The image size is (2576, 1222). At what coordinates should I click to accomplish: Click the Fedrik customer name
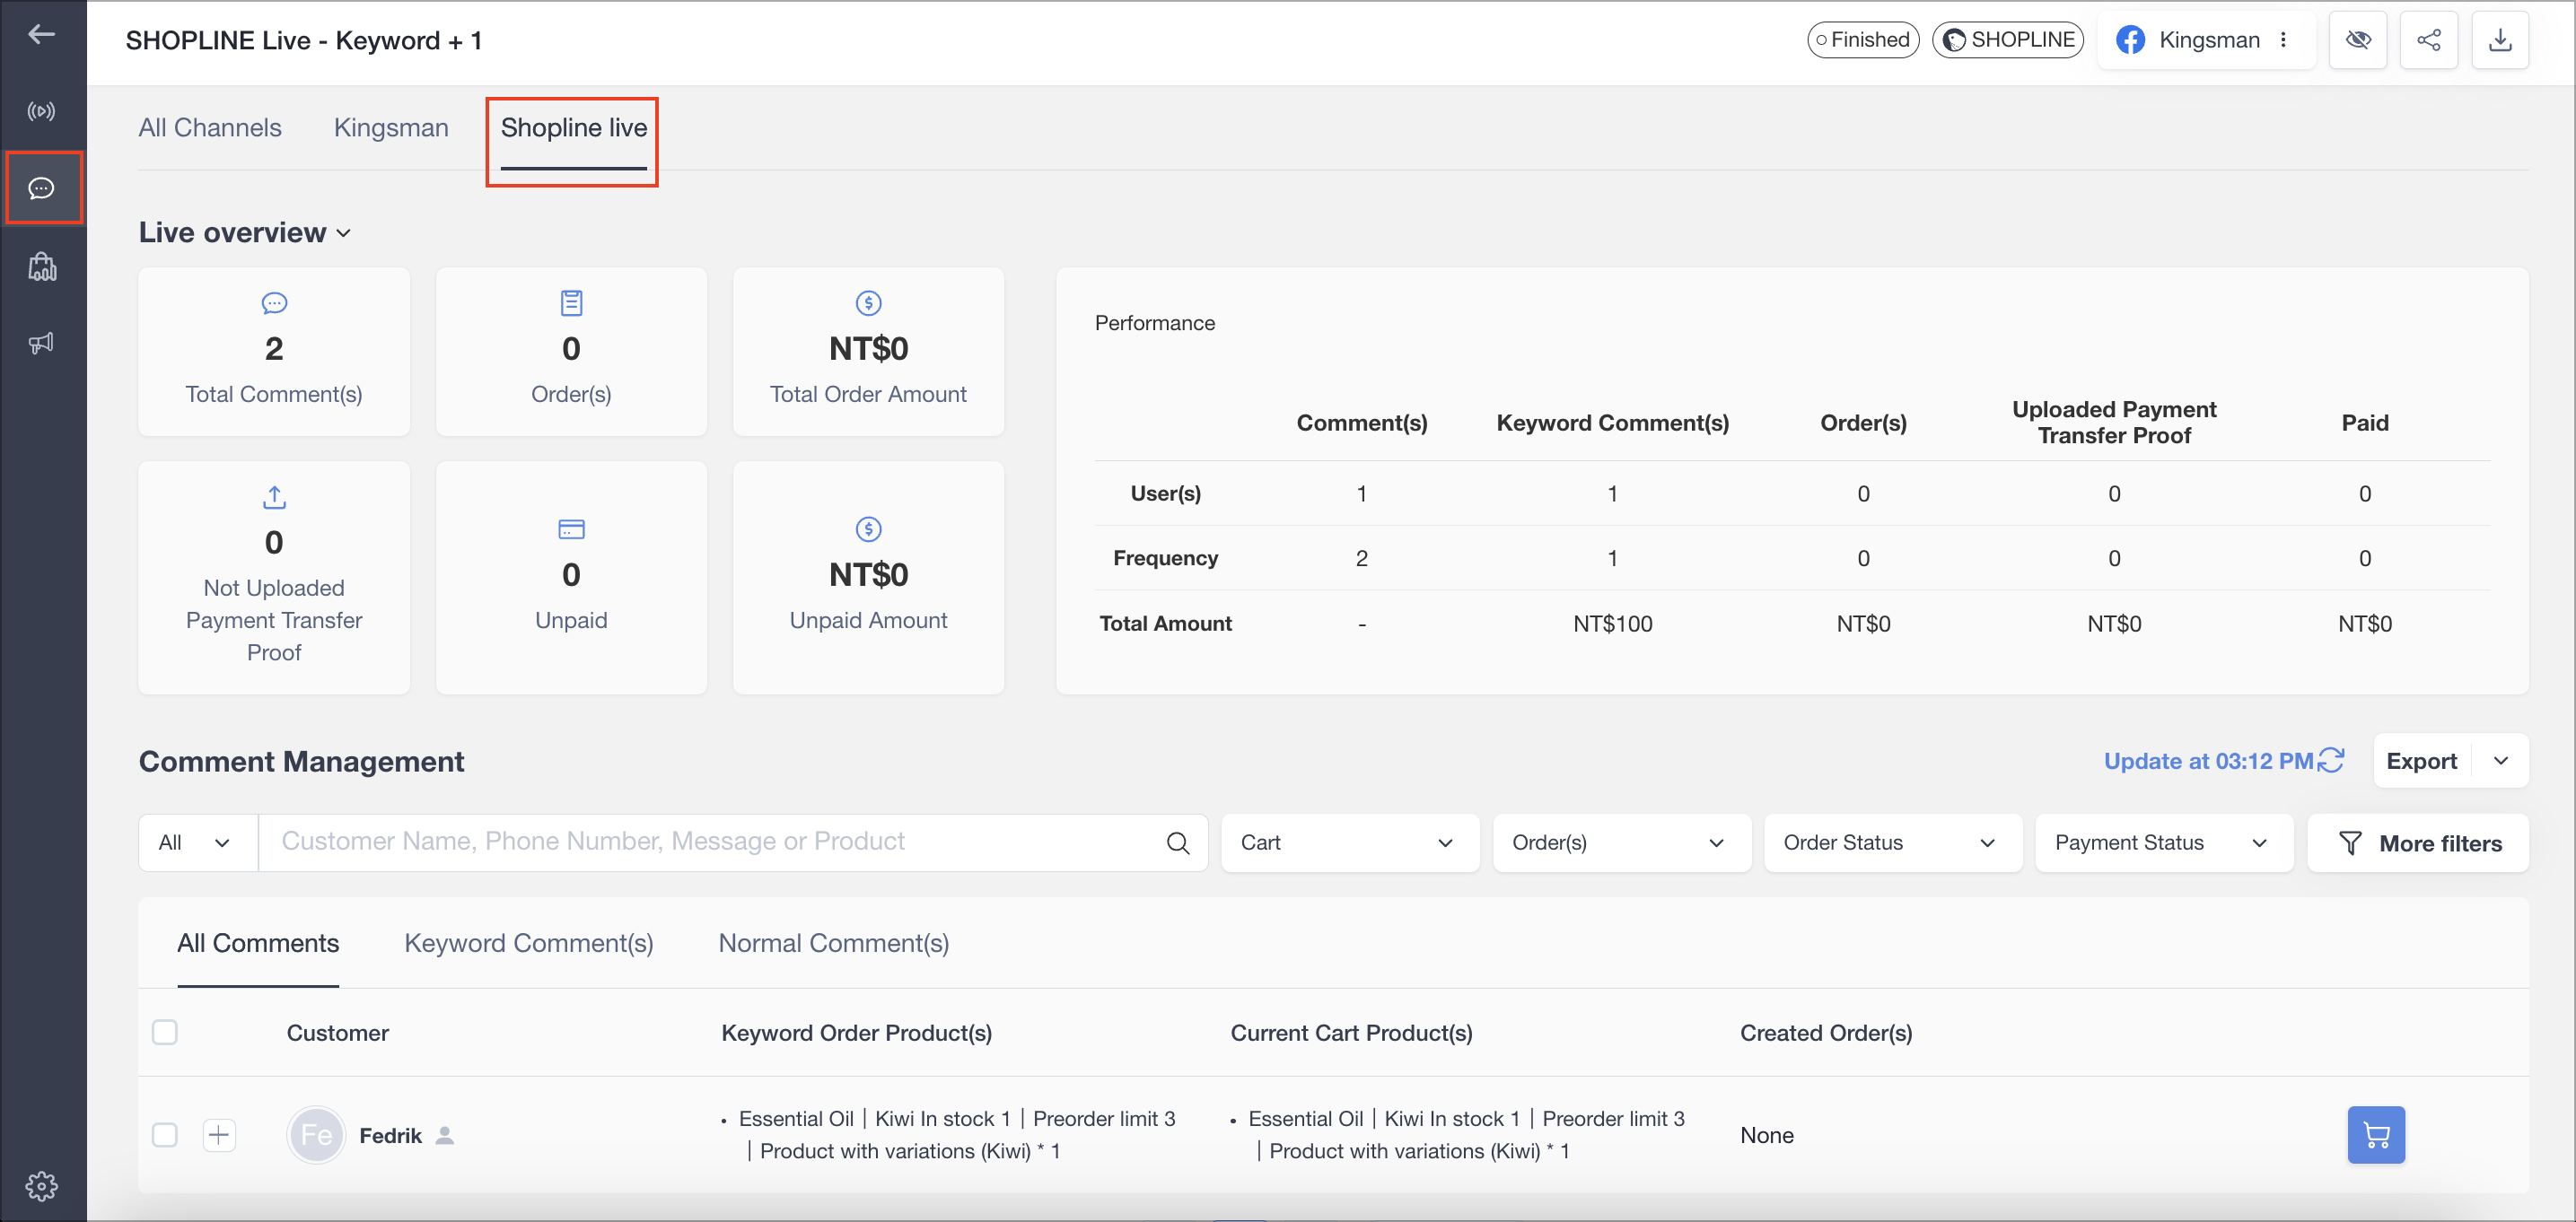point(390,1135)
